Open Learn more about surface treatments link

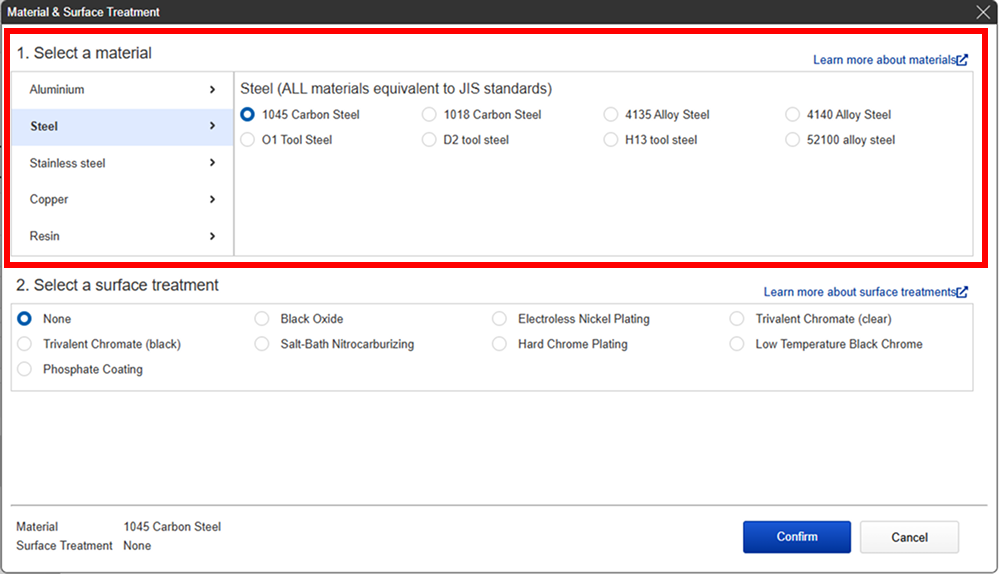[859, 292]
